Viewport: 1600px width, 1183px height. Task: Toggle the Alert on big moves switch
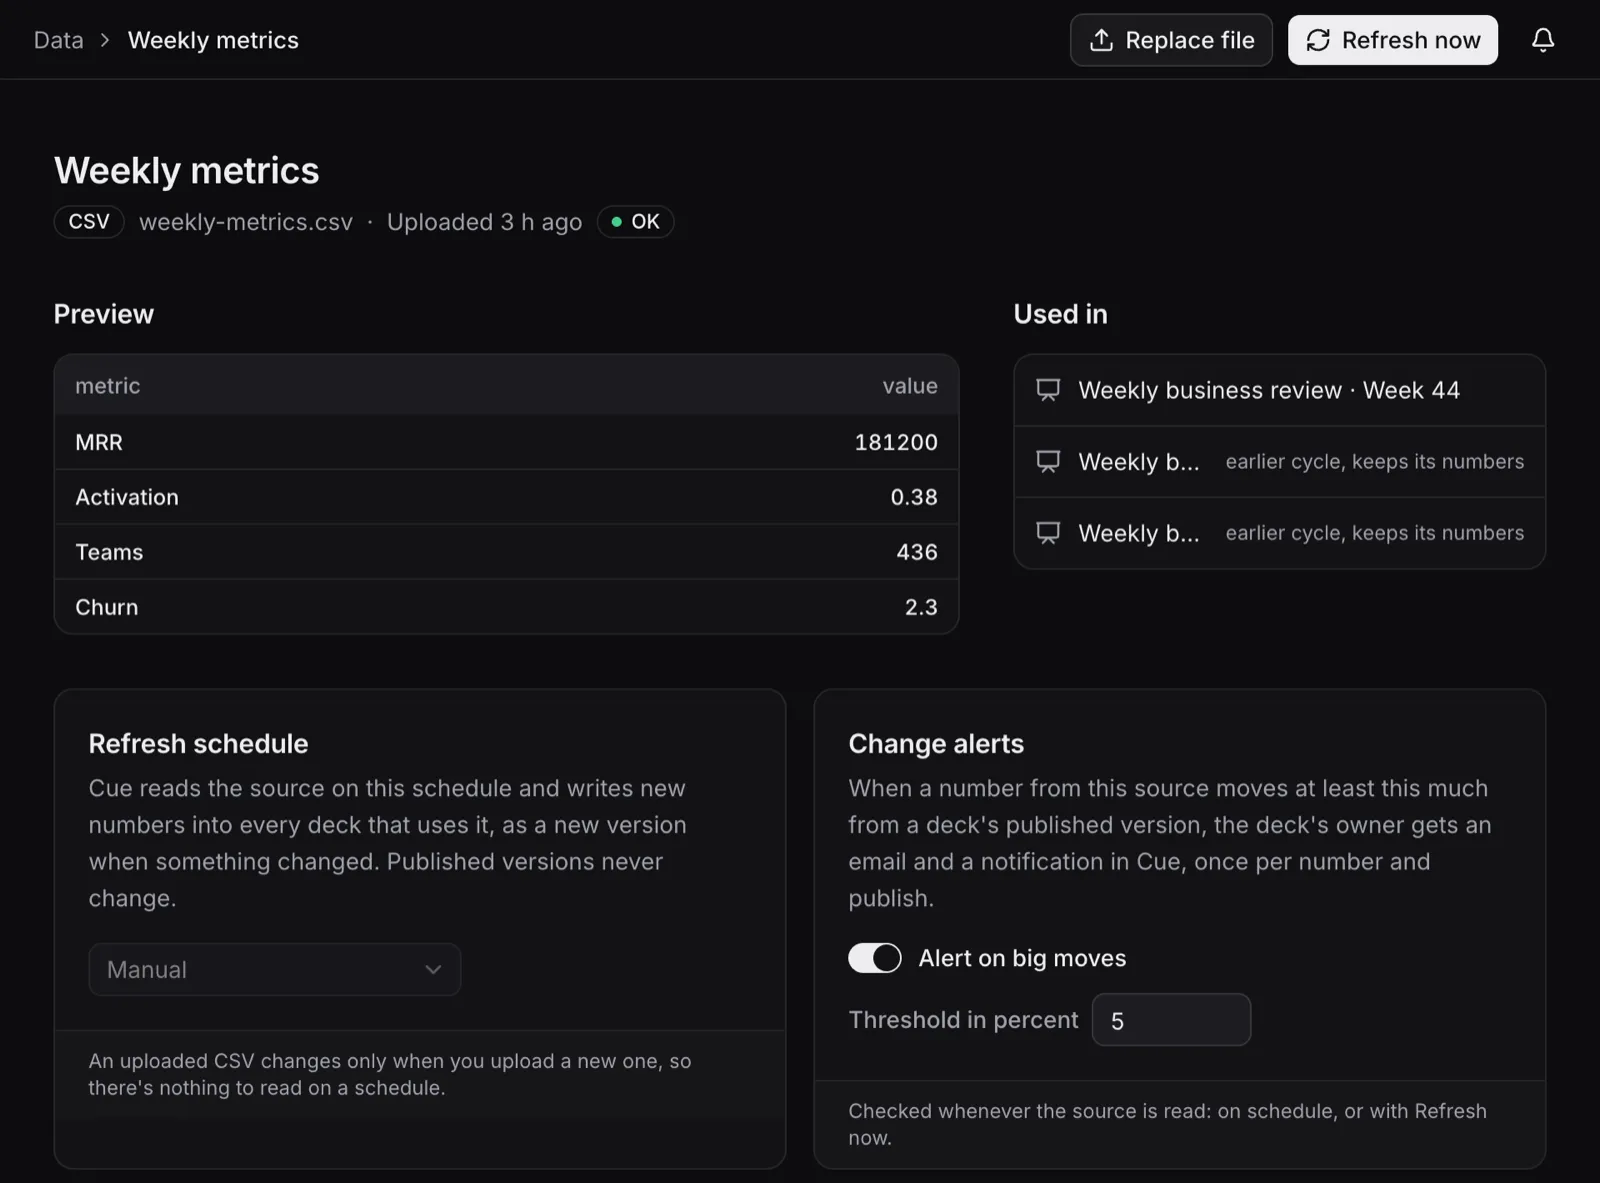coord(875,958)
